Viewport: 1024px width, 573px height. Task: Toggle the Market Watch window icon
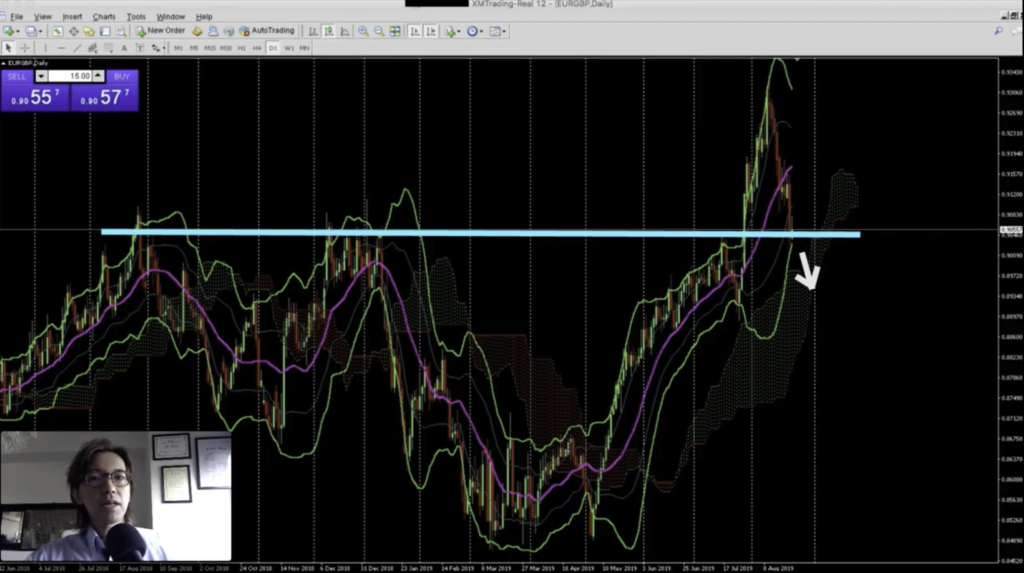tap(57, 31)
